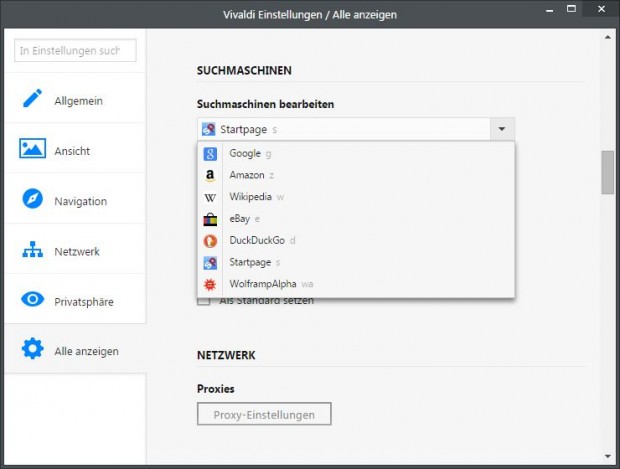620x469 pixels.
Task: Click the scrollbar up arrow
Action: pyautogui.click(x=607, y=37)
